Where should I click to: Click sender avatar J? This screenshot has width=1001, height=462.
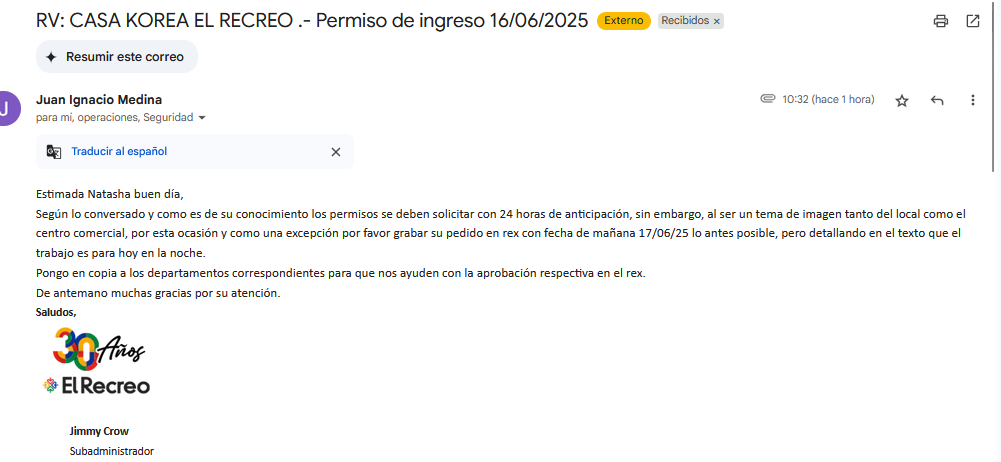[x=6, y=108]
